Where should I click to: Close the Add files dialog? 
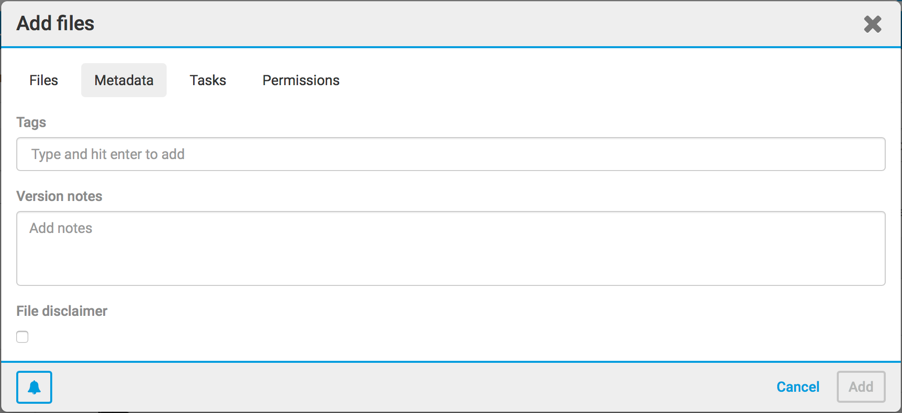[x=872, y=24]
